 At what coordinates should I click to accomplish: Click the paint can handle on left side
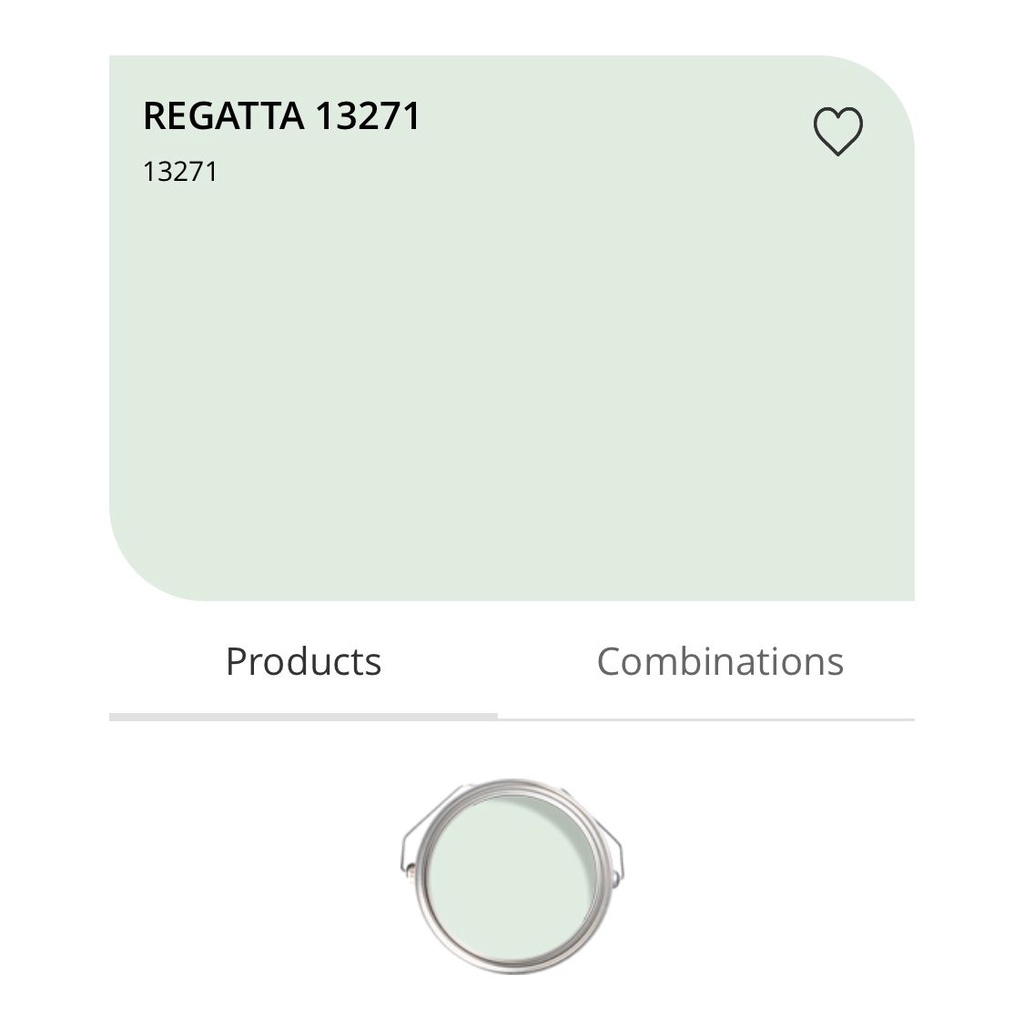(406, 849)
